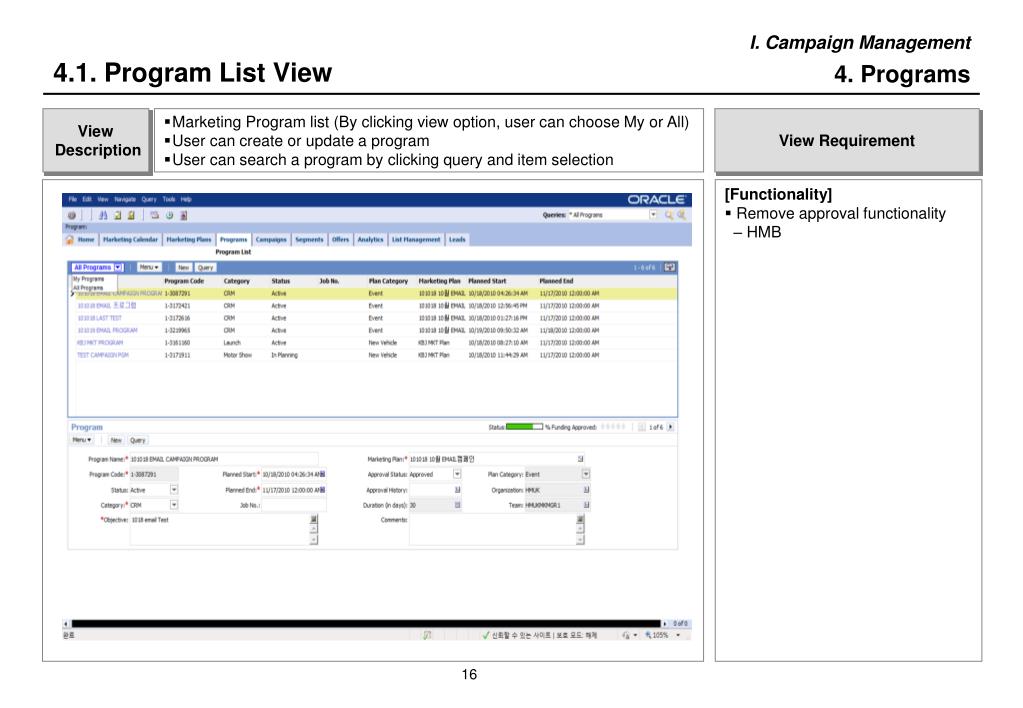Switch to the Campaigns tab
The height and width of the screenshot is (708, 1023).
[x=271, y=240]
